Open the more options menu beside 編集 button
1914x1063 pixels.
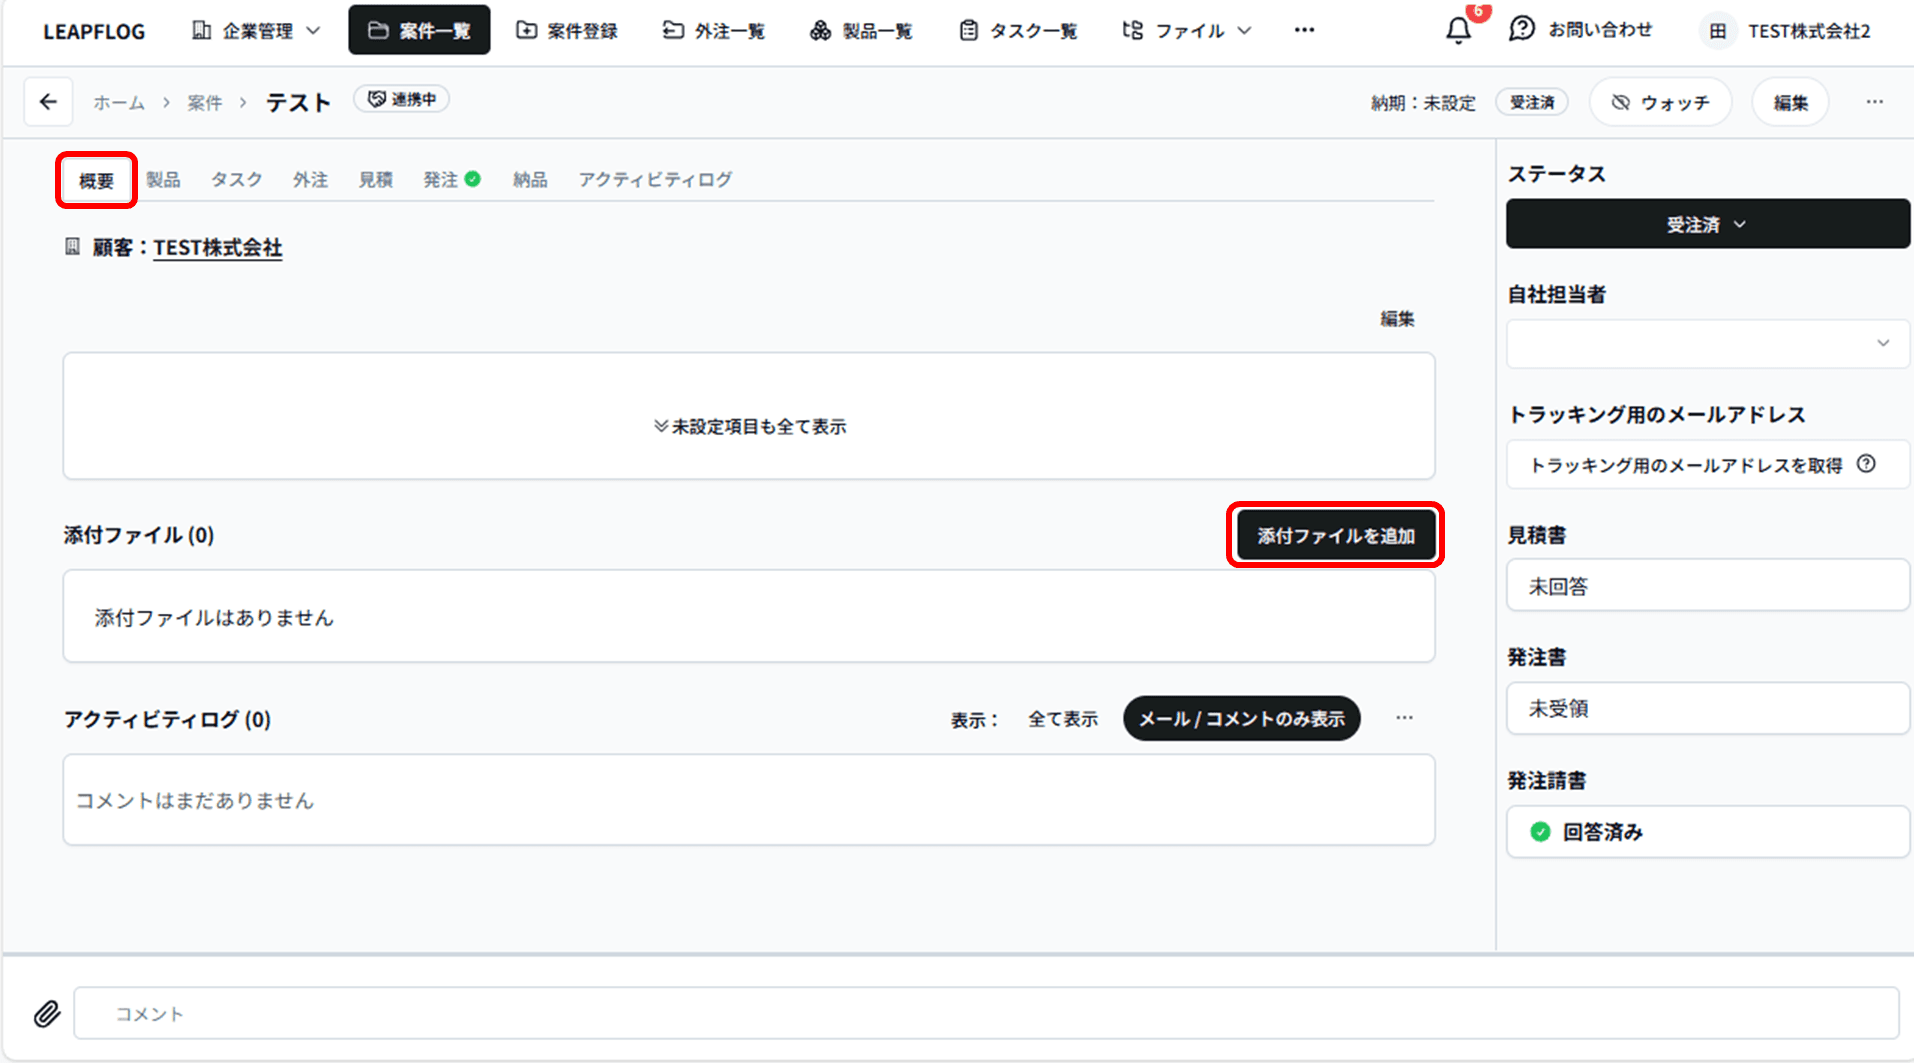click(x=1874, y=102)
